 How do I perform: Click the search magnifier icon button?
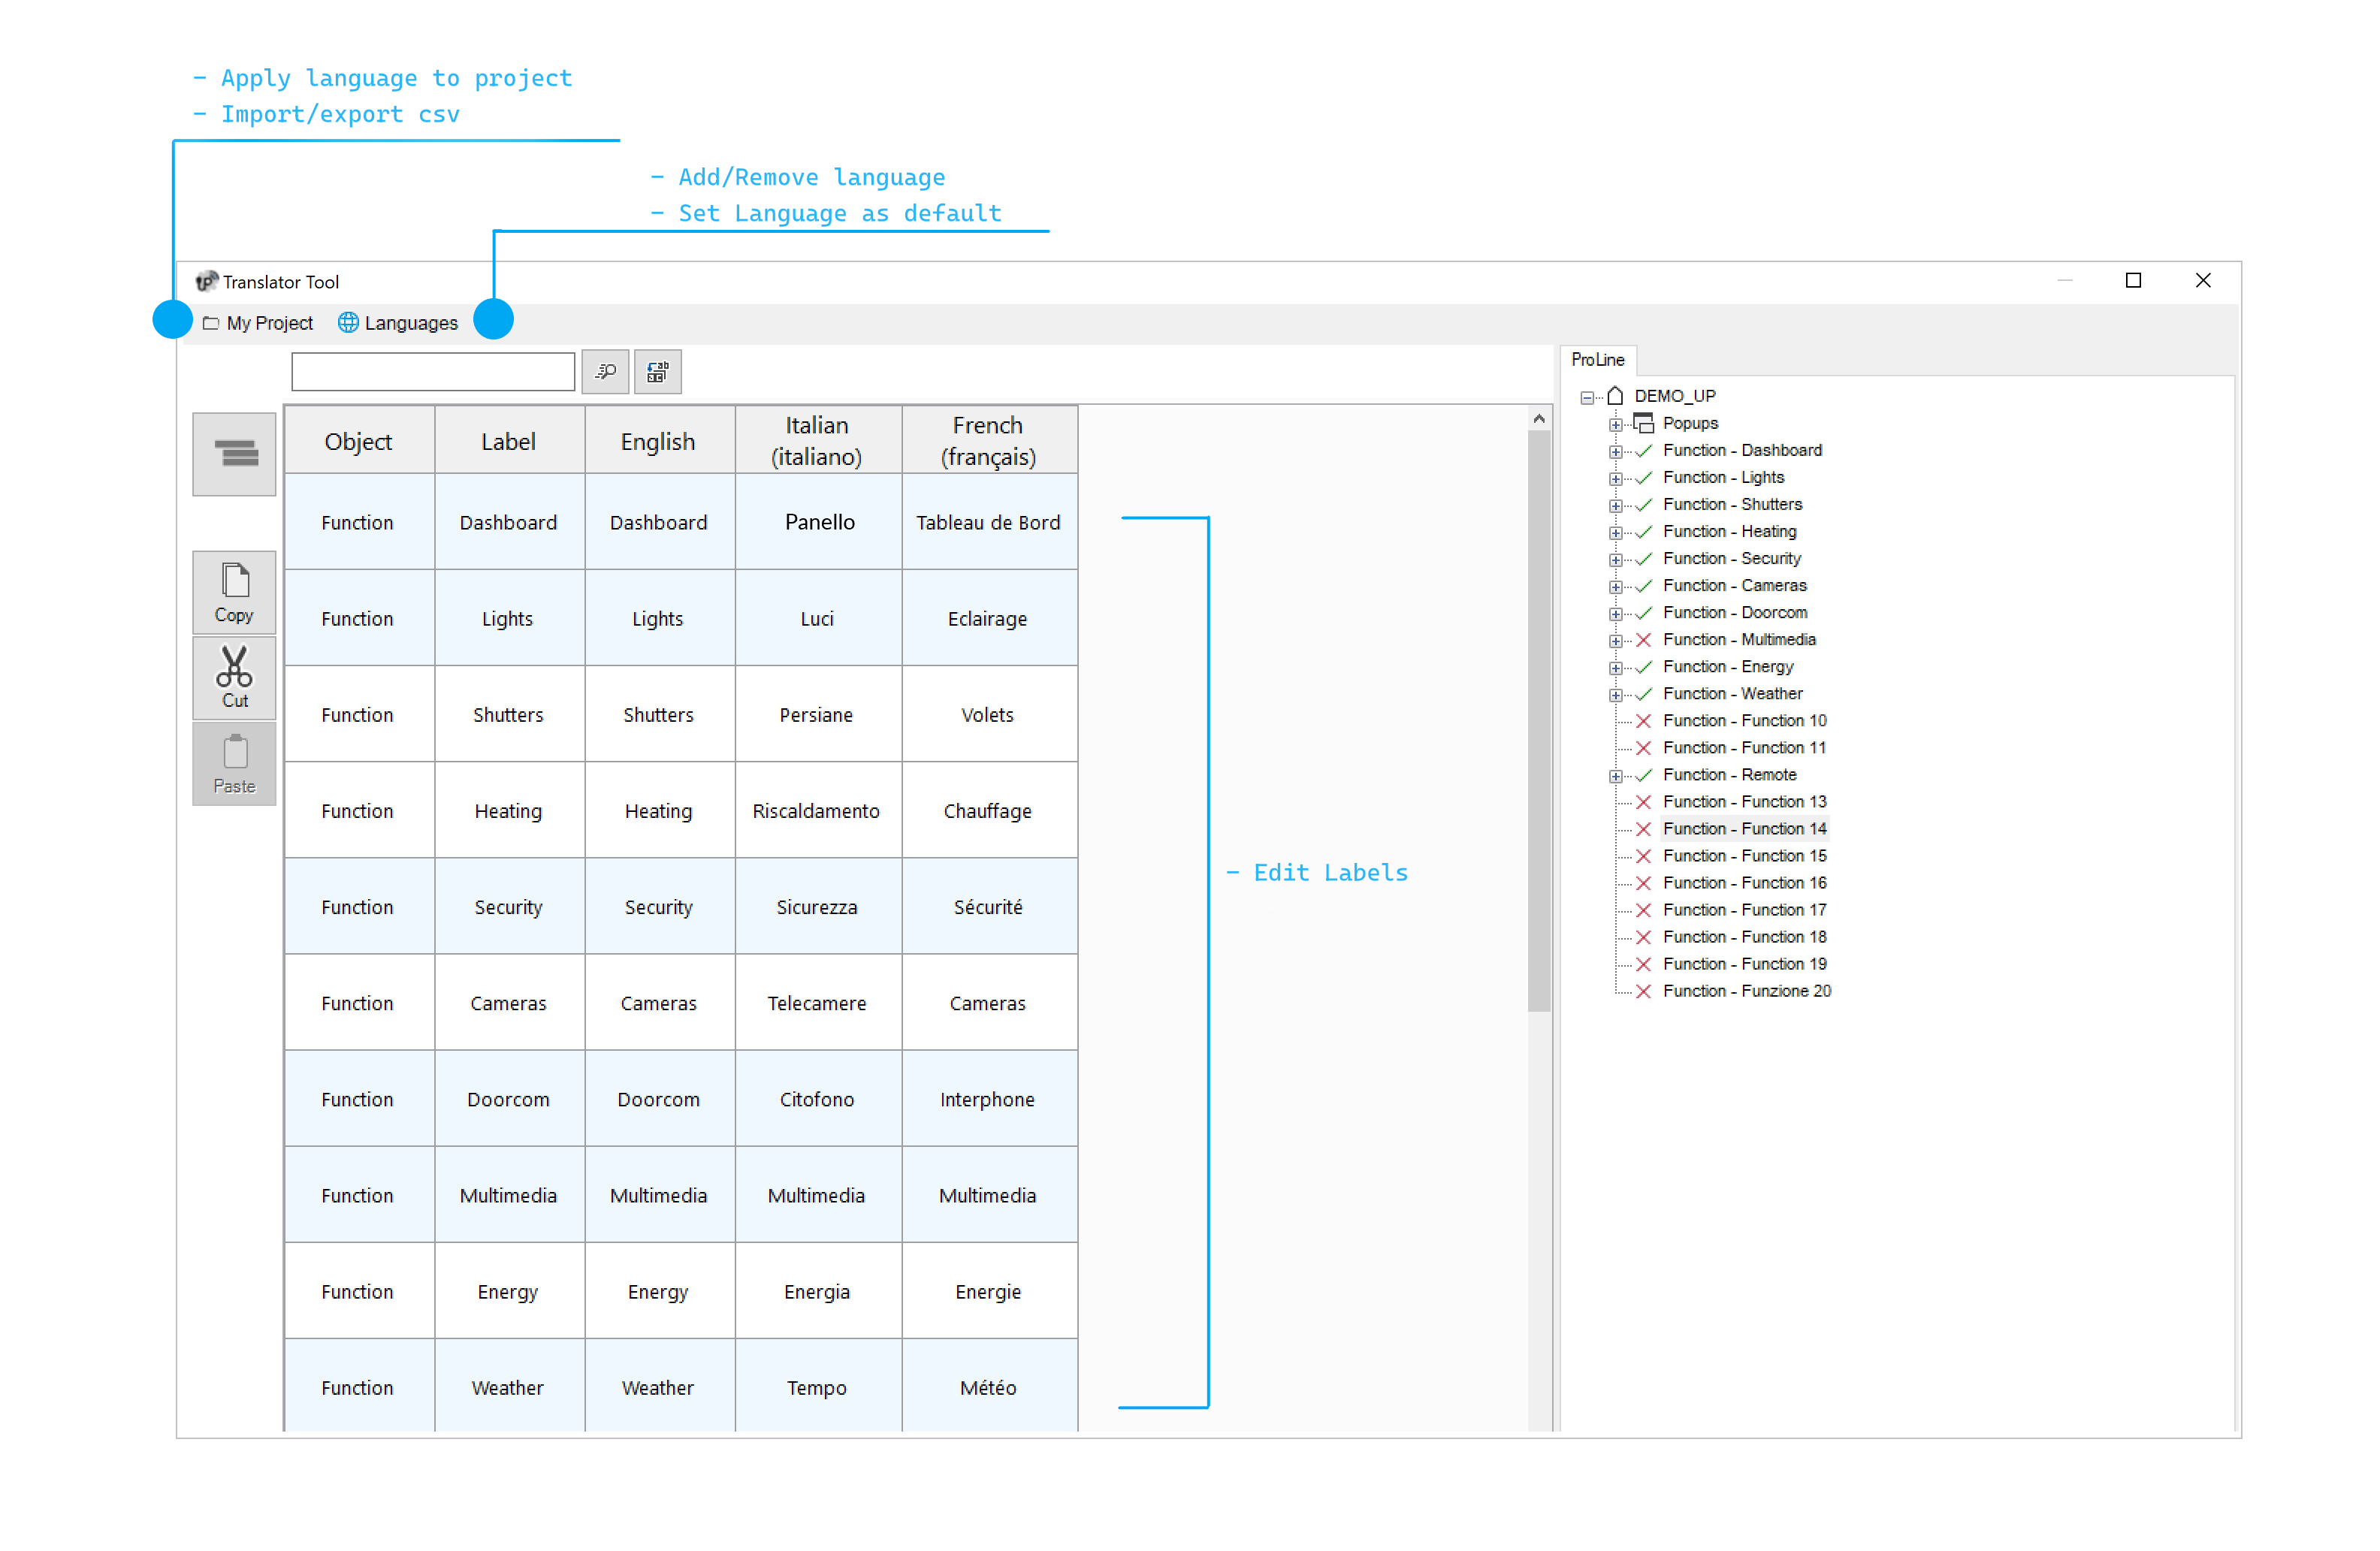[605, 372]
